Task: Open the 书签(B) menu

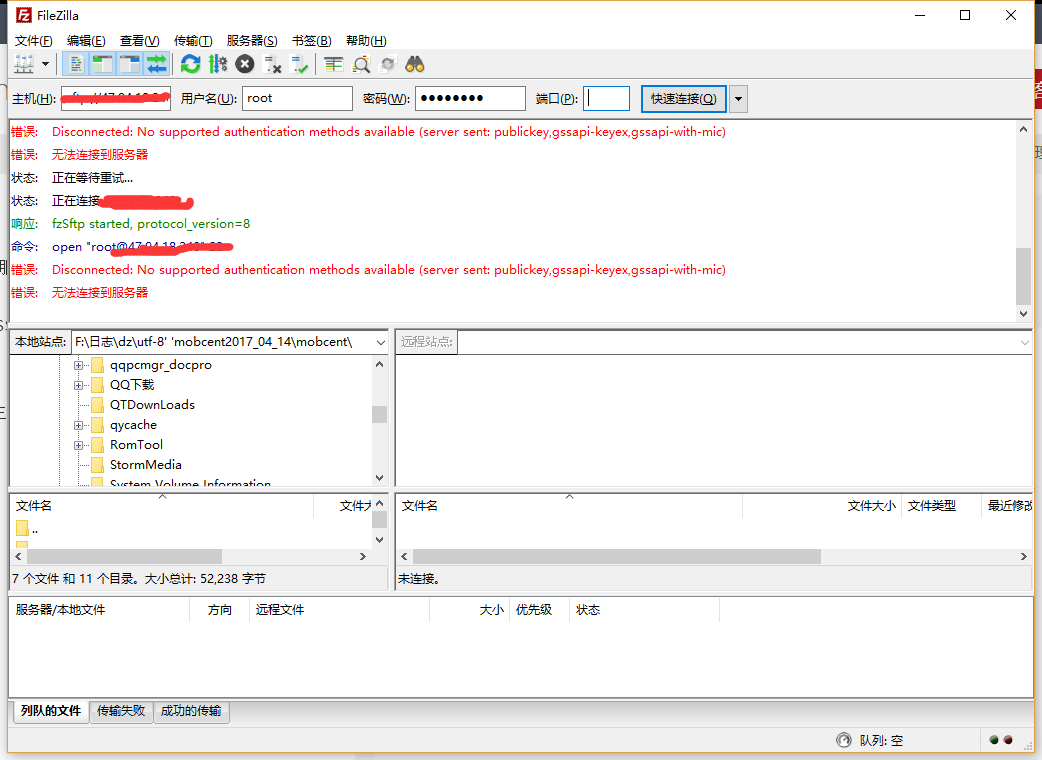Action: 312,41
